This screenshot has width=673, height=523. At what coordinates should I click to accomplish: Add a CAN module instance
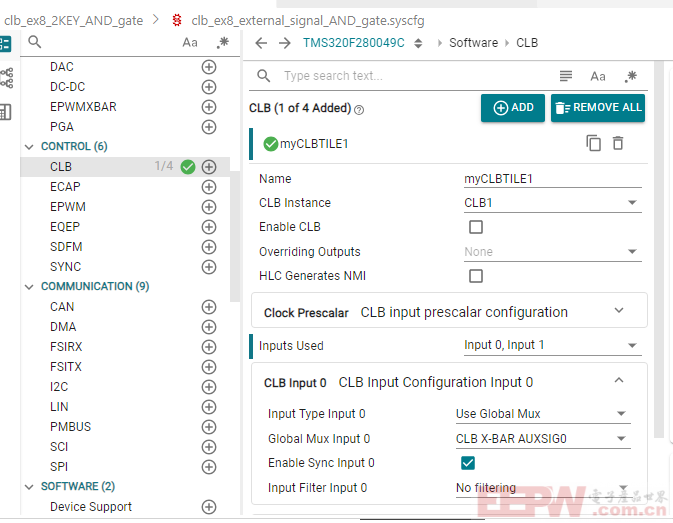pos(209,307)
